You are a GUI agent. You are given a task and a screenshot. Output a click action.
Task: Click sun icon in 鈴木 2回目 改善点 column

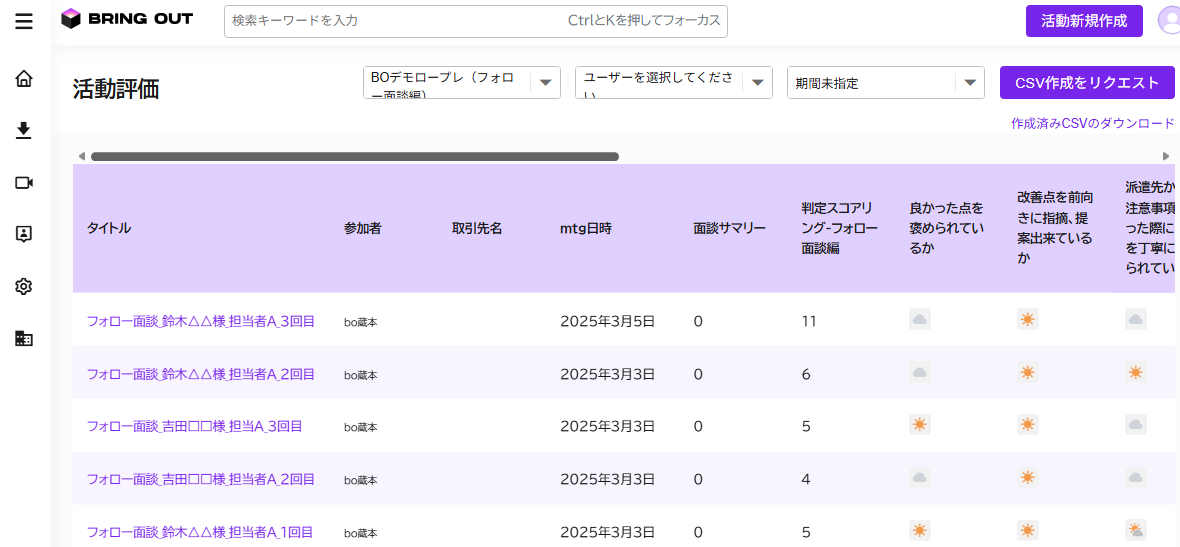[1027, 372]
